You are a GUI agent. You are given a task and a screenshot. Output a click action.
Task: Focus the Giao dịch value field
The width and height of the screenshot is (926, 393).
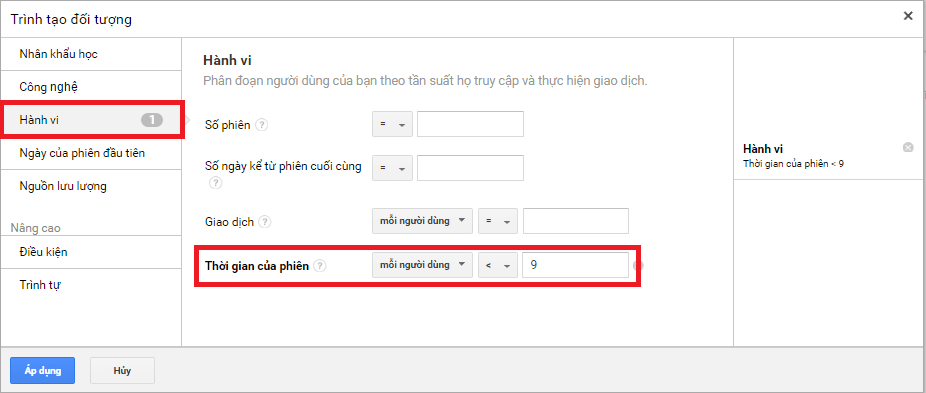[x=576, y=221]
